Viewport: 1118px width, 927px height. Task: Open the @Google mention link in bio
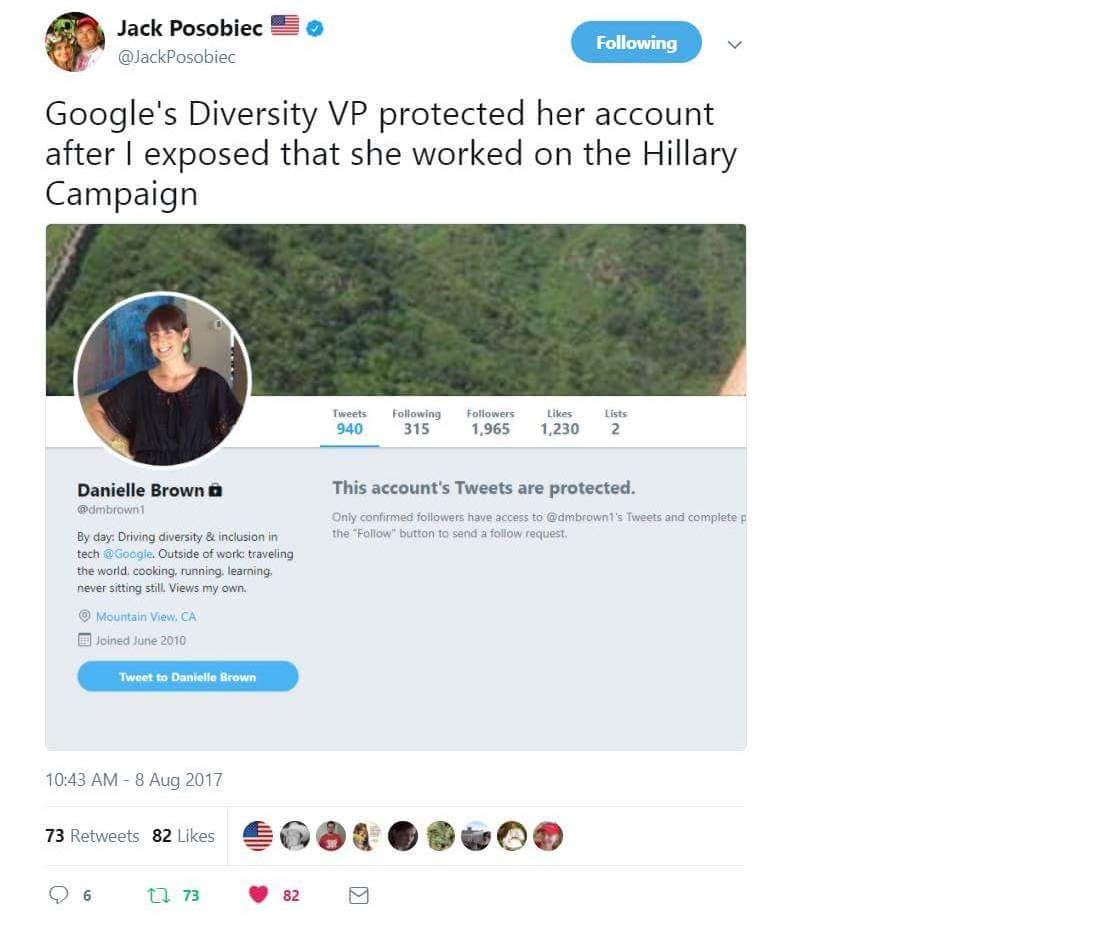(128, 554)
